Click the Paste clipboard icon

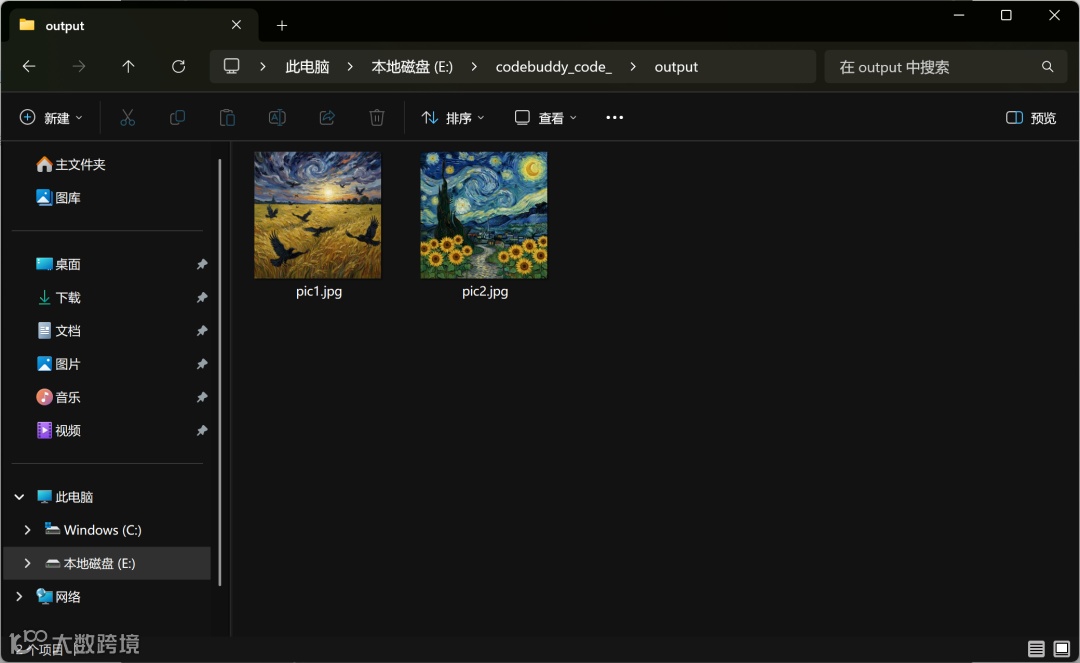pyautogui.click(x=227, y=118)
